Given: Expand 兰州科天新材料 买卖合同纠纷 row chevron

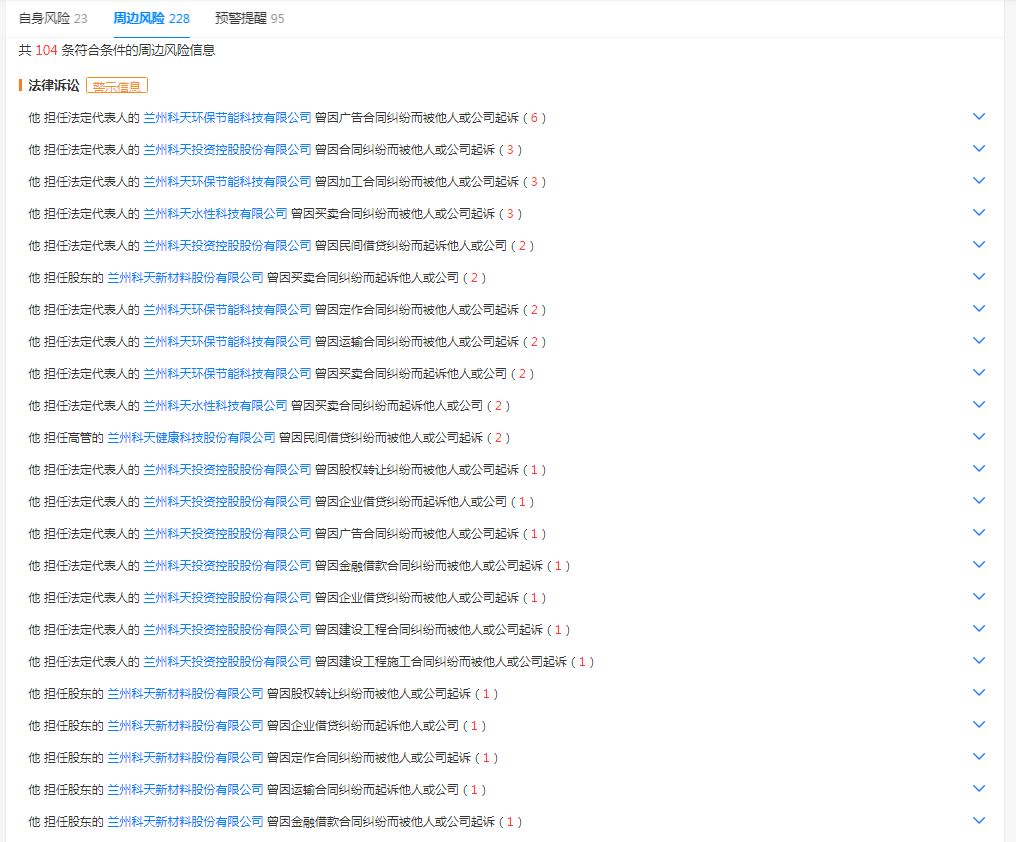Looking at the screenshot, I should 979,276.
